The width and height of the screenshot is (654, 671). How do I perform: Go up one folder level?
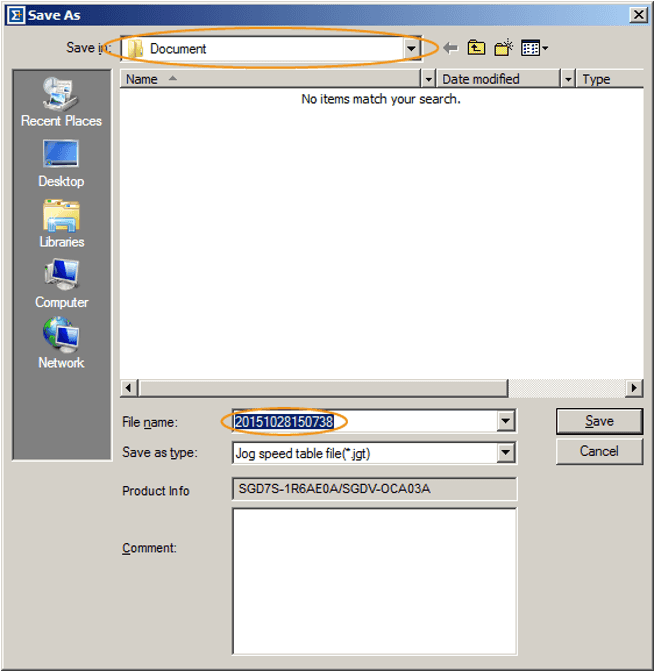[x=477, y=48]
